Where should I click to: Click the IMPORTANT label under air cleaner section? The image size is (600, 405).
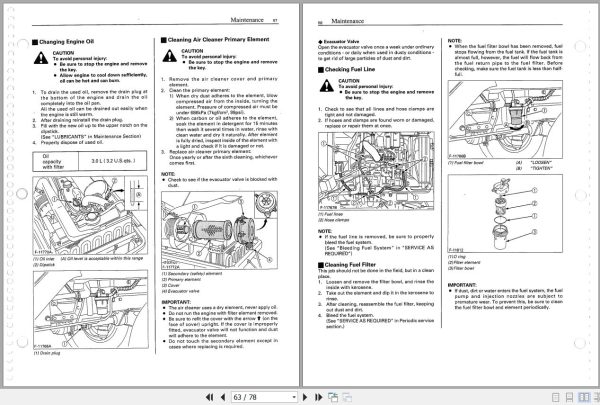click(x=176, y=302)
